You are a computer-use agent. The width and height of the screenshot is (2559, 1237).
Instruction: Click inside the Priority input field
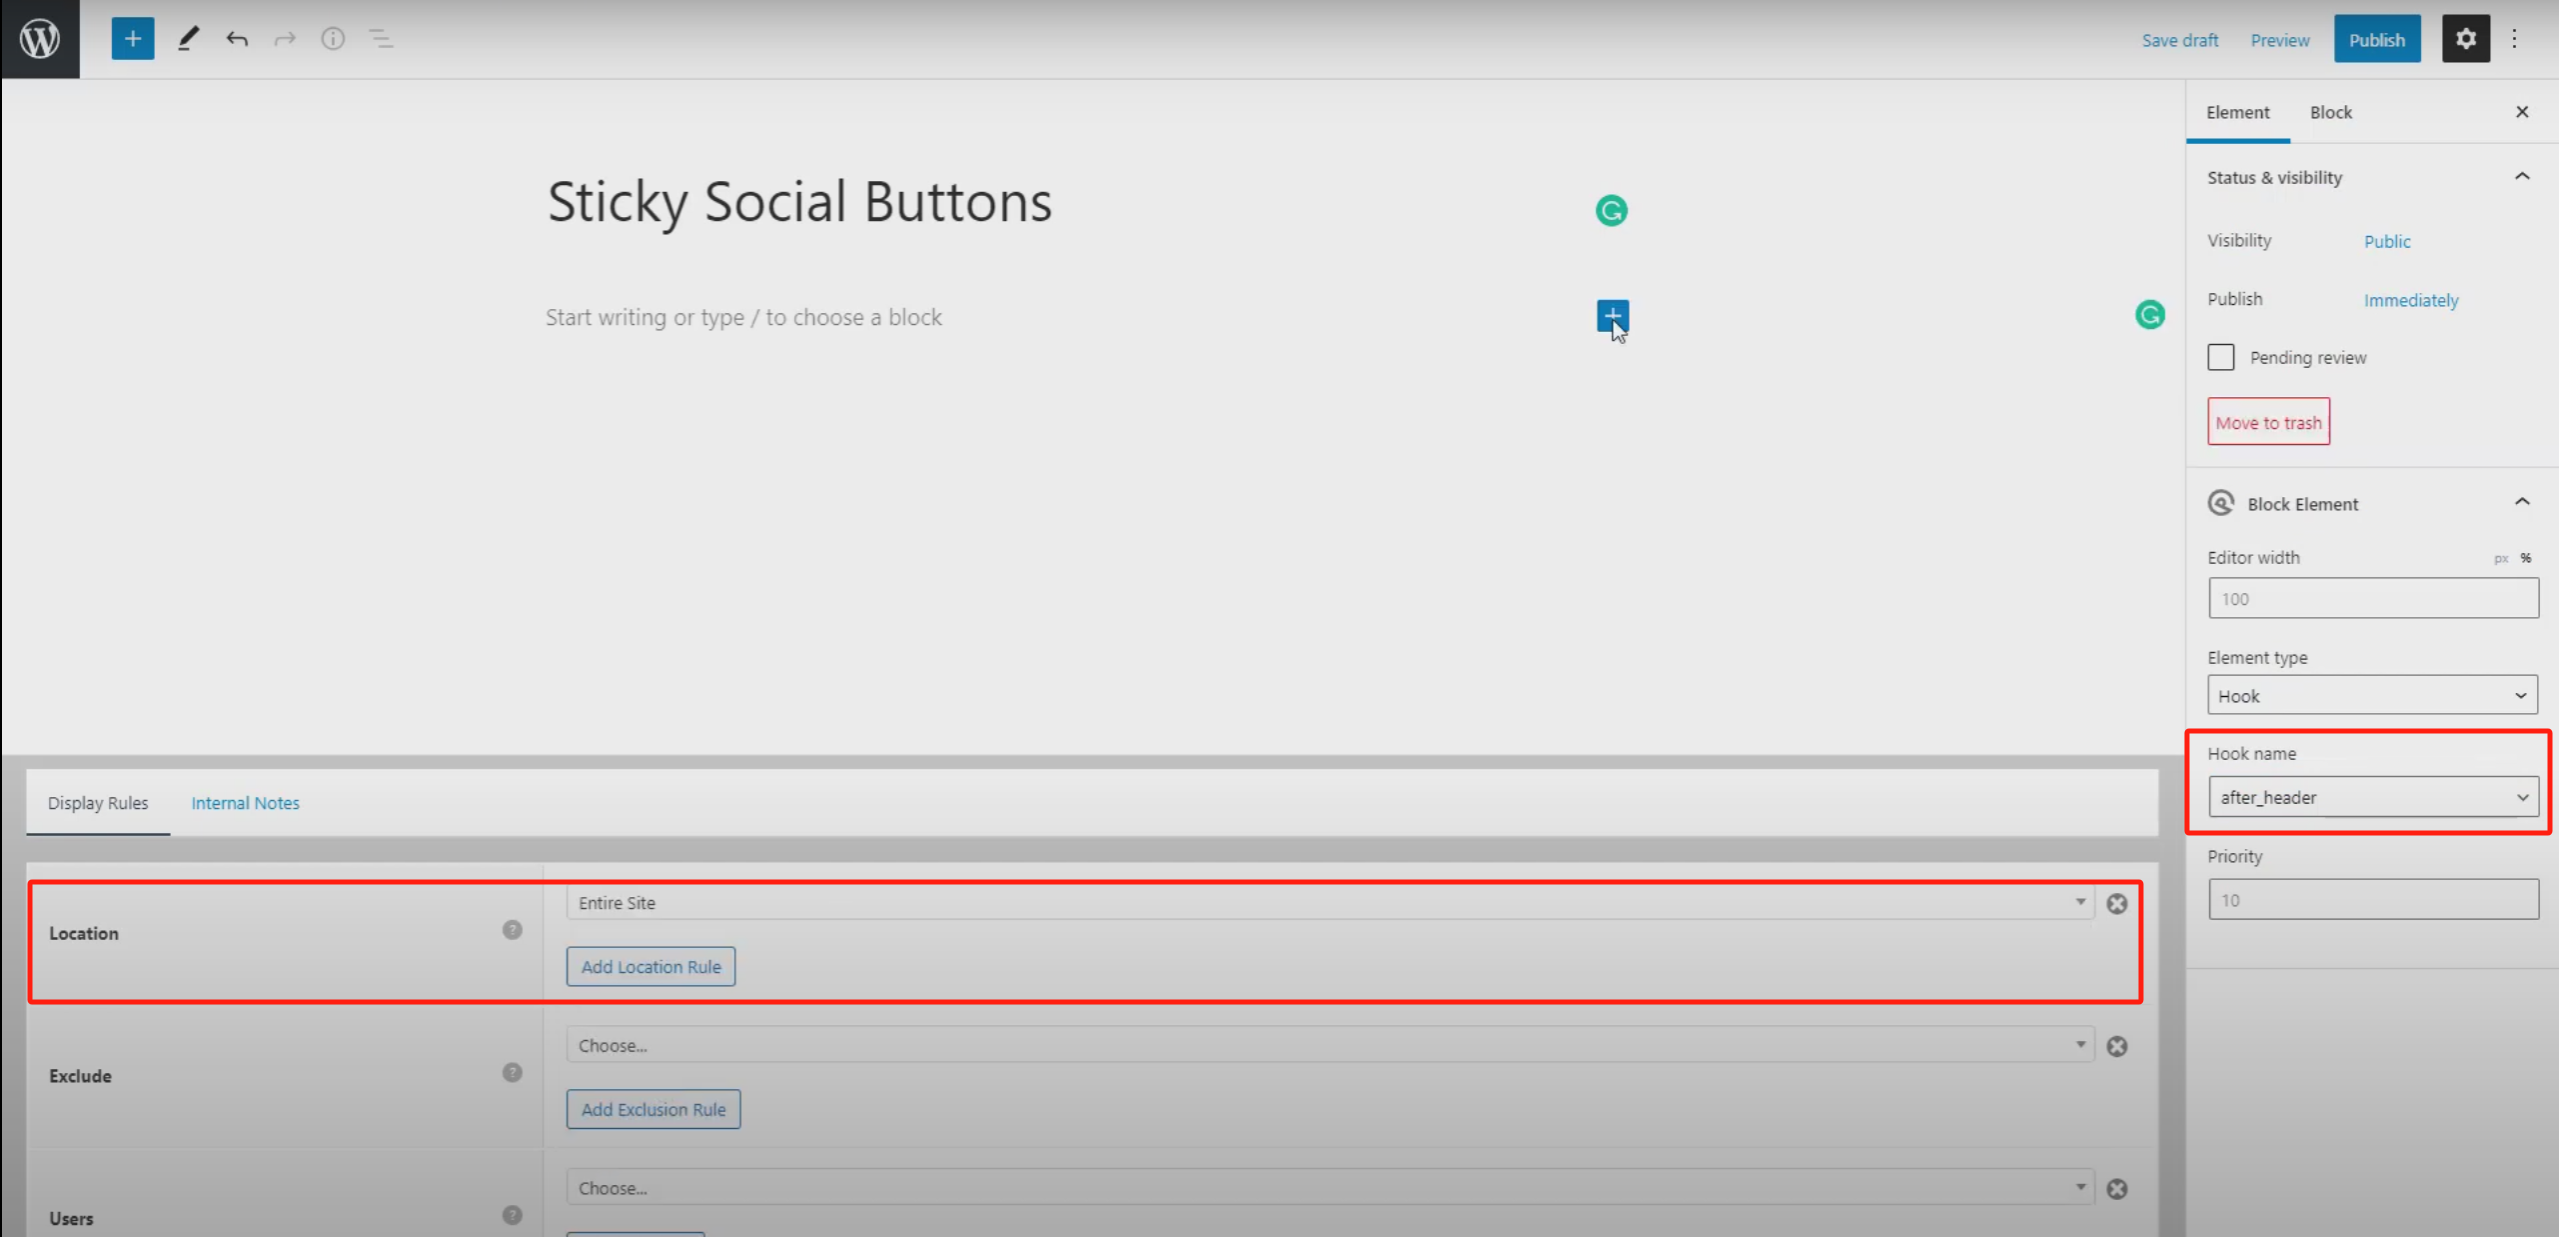(2373, 898)
